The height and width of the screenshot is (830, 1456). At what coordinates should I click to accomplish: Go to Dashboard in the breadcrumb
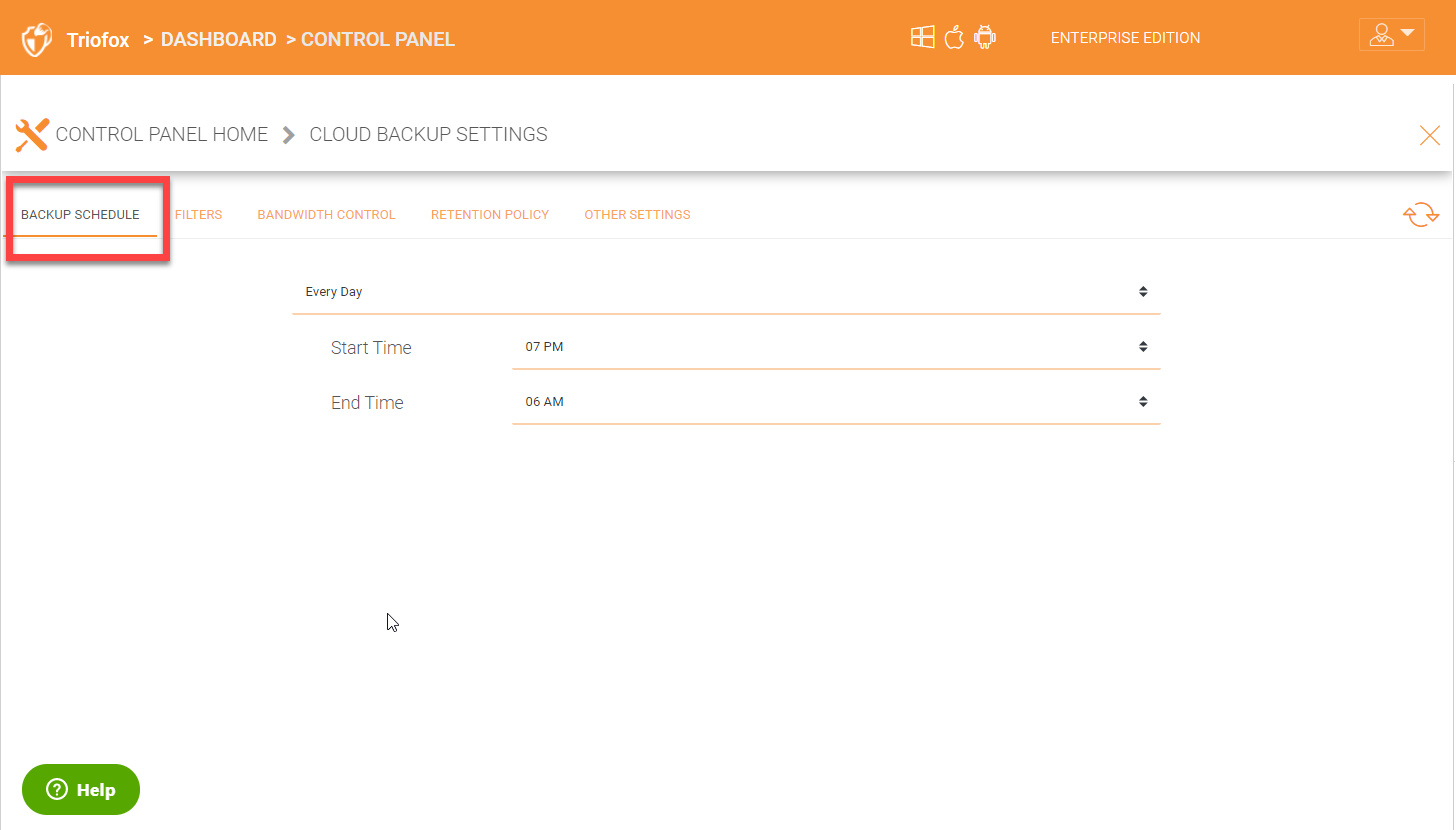(218, 40)
